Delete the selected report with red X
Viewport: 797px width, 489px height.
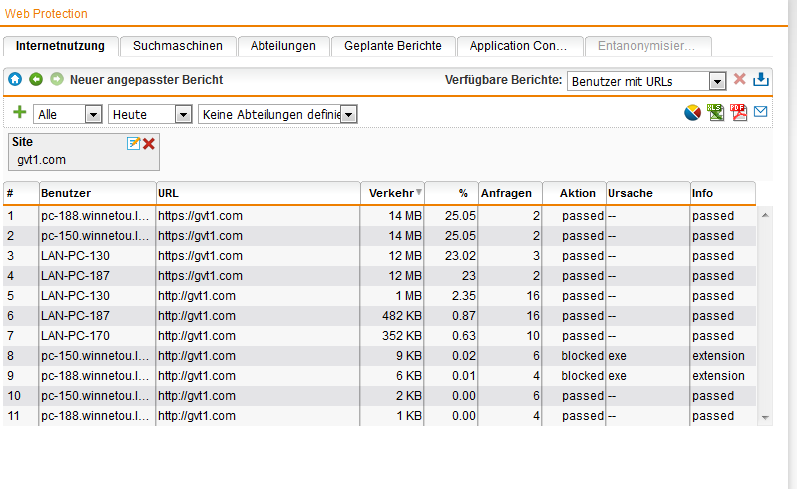pyautogui.click(x=740, y=80)
